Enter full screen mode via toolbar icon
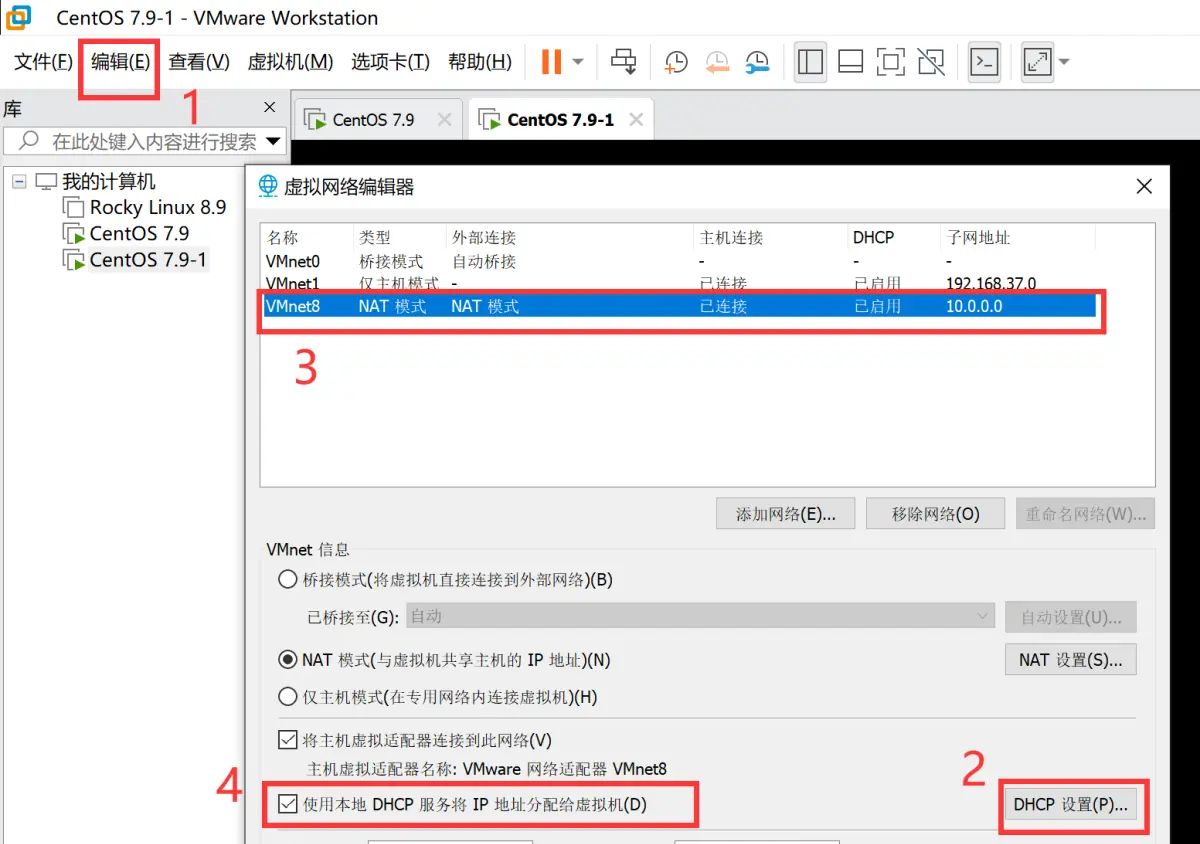Screen dimensions: 1200x844 pos(891,61)
